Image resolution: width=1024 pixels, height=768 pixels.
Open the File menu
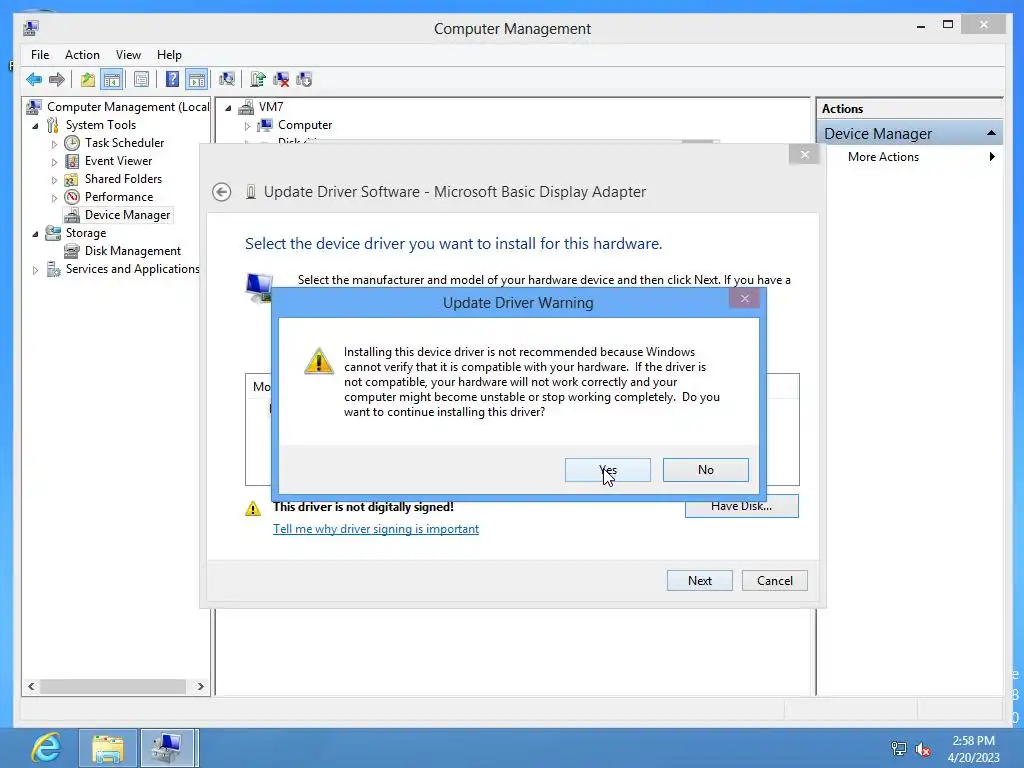tap(40, 55)
